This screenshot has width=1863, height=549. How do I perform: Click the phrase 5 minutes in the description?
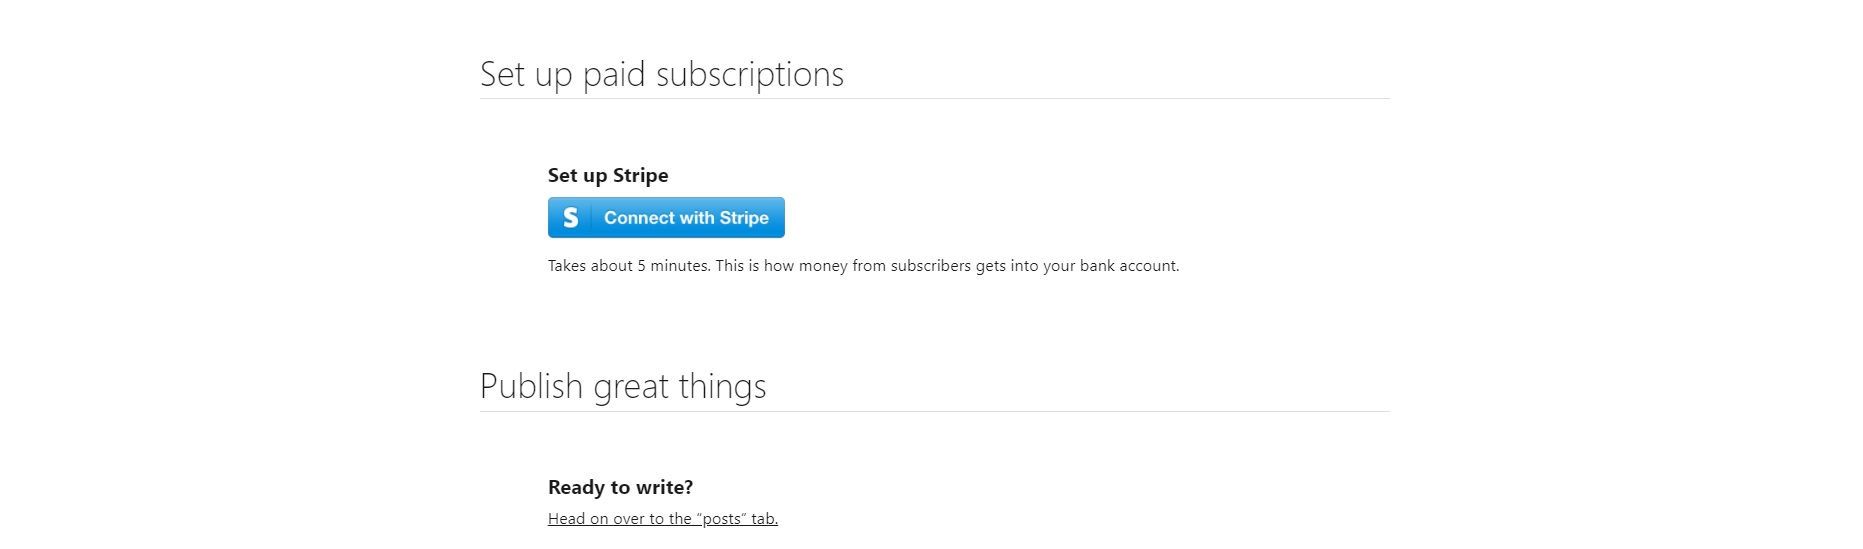click(x=673, y=265)
